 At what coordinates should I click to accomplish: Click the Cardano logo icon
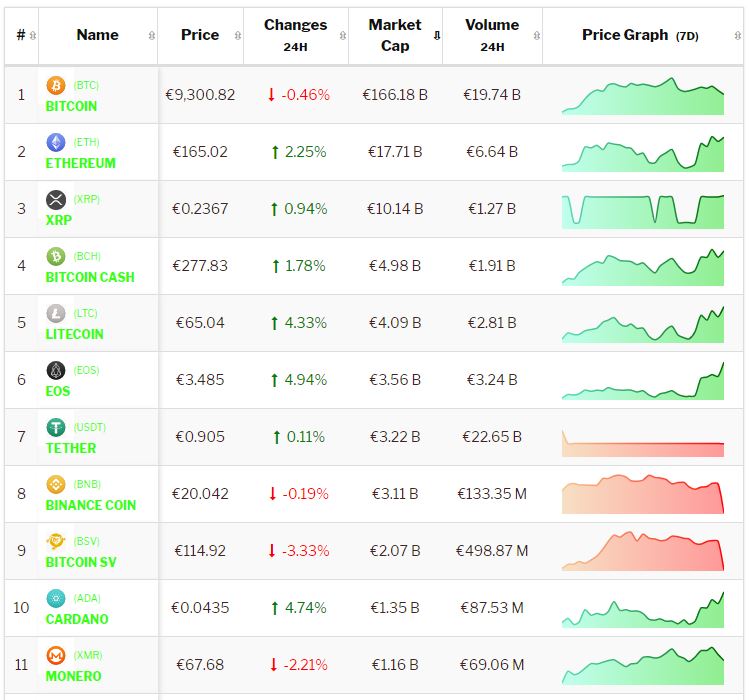56,599
